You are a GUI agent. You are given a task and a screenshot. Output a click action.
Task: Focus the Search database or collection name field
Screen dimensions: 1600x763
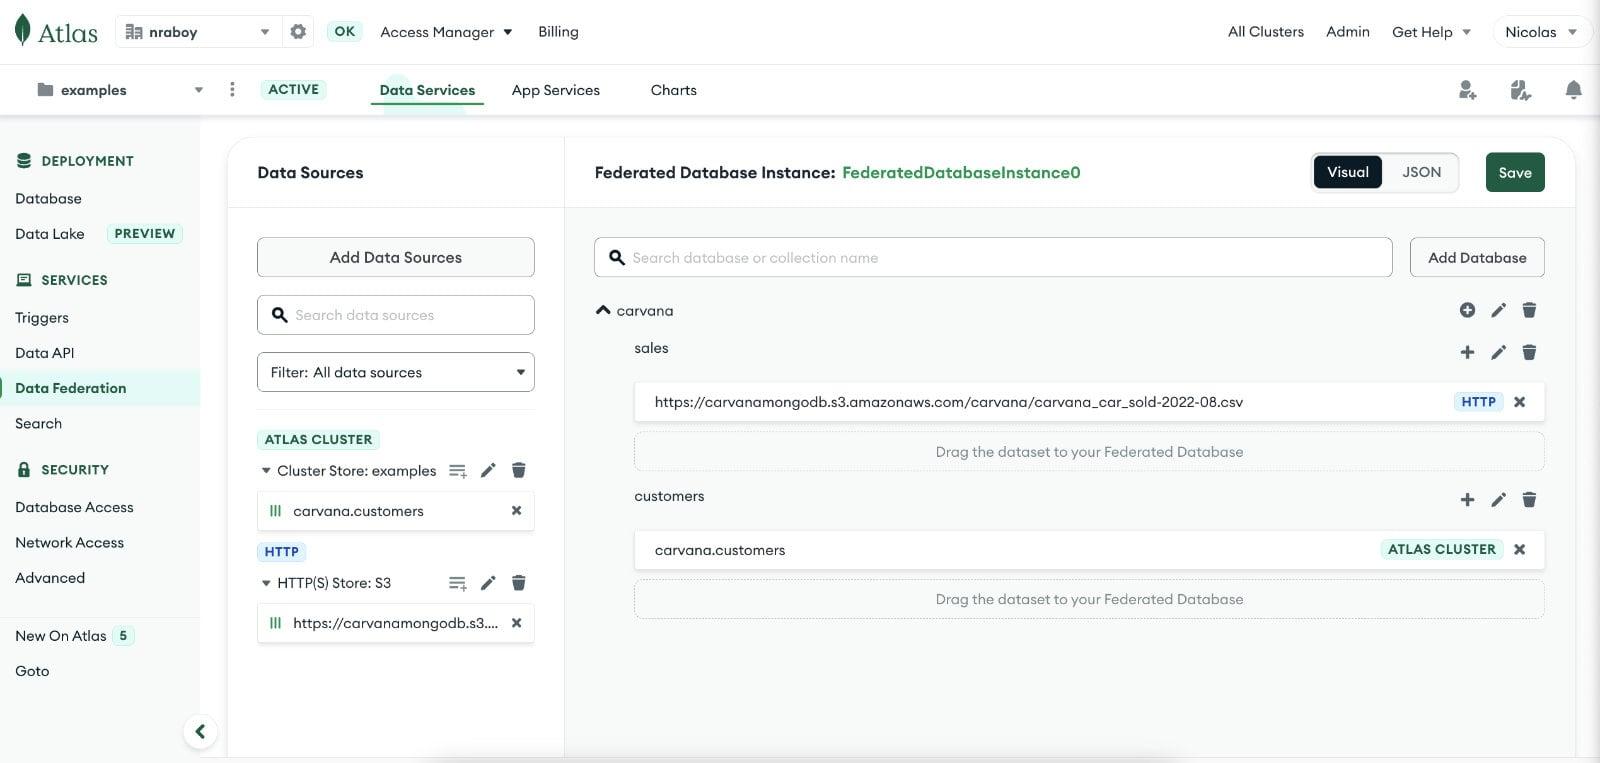[x=993, y=257]
